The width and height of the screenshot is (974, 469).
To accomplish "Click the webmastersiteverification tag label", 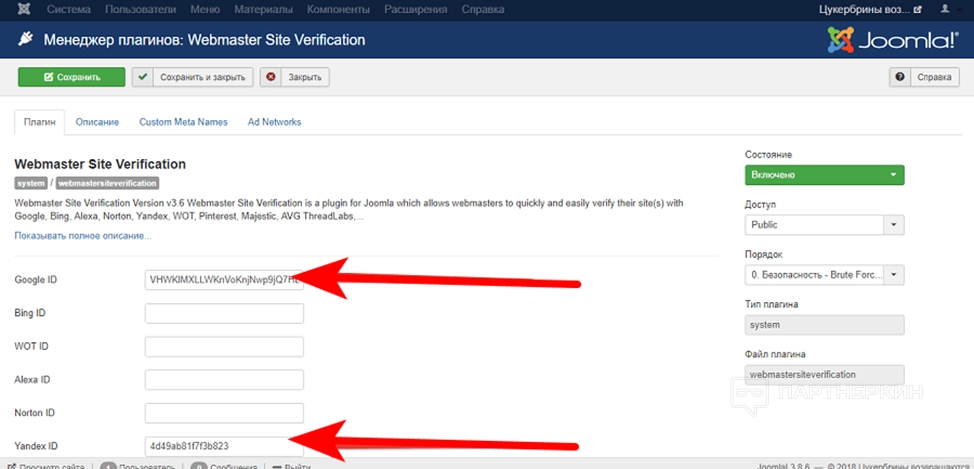I will 107,183.
